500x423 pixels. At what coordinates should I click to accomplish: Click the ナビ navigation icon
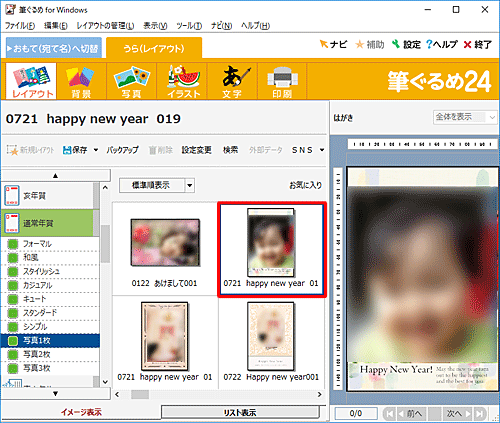click(x=333, y=44)
